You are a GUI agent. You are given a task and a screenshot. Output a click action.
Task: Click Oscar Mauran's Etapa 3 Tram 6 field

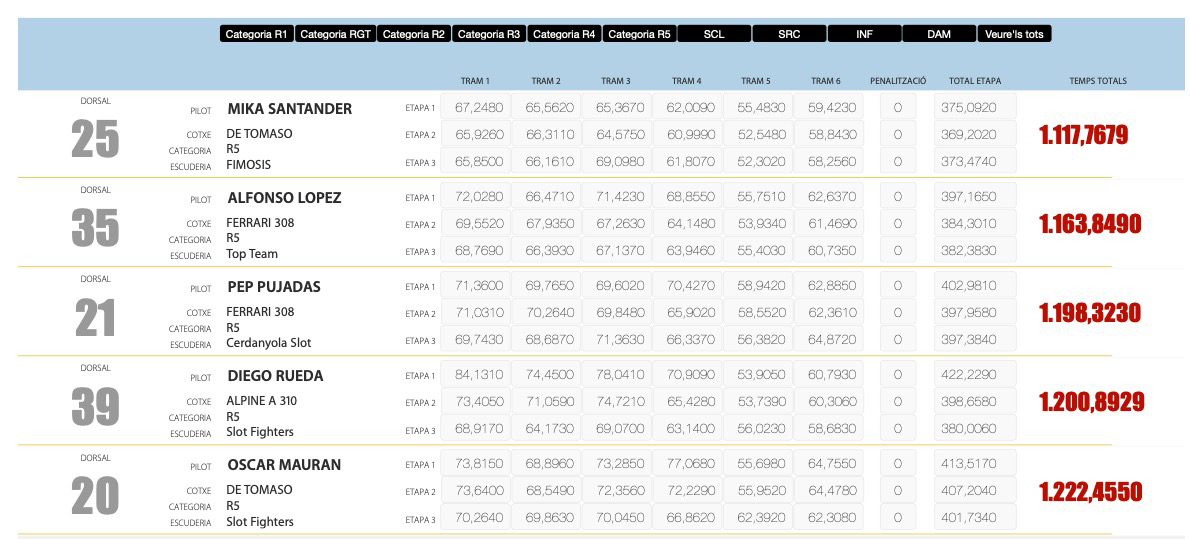830,519
